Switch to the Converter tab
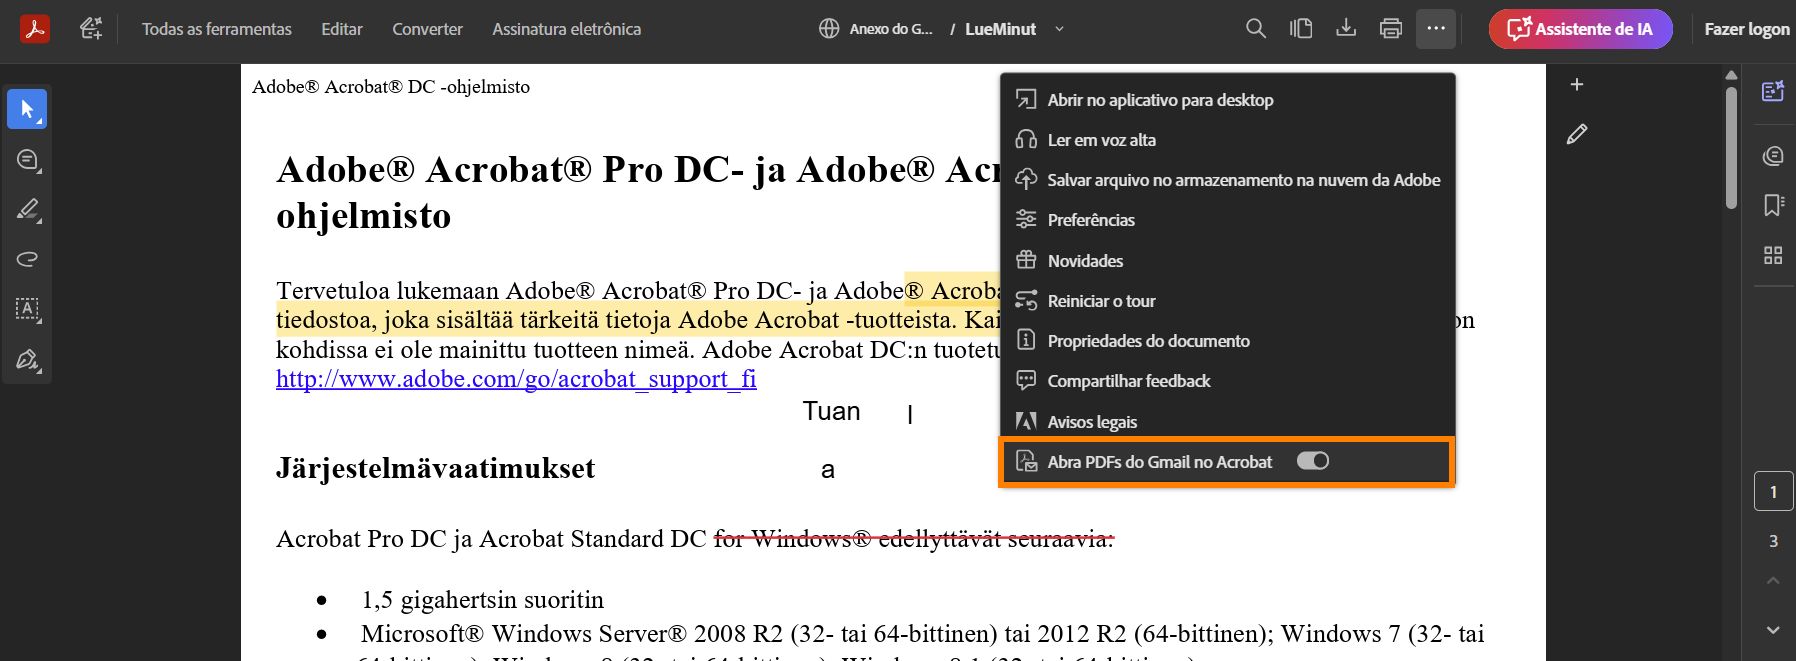Screen dimensions: 1796x661 (x=427, y=29)
